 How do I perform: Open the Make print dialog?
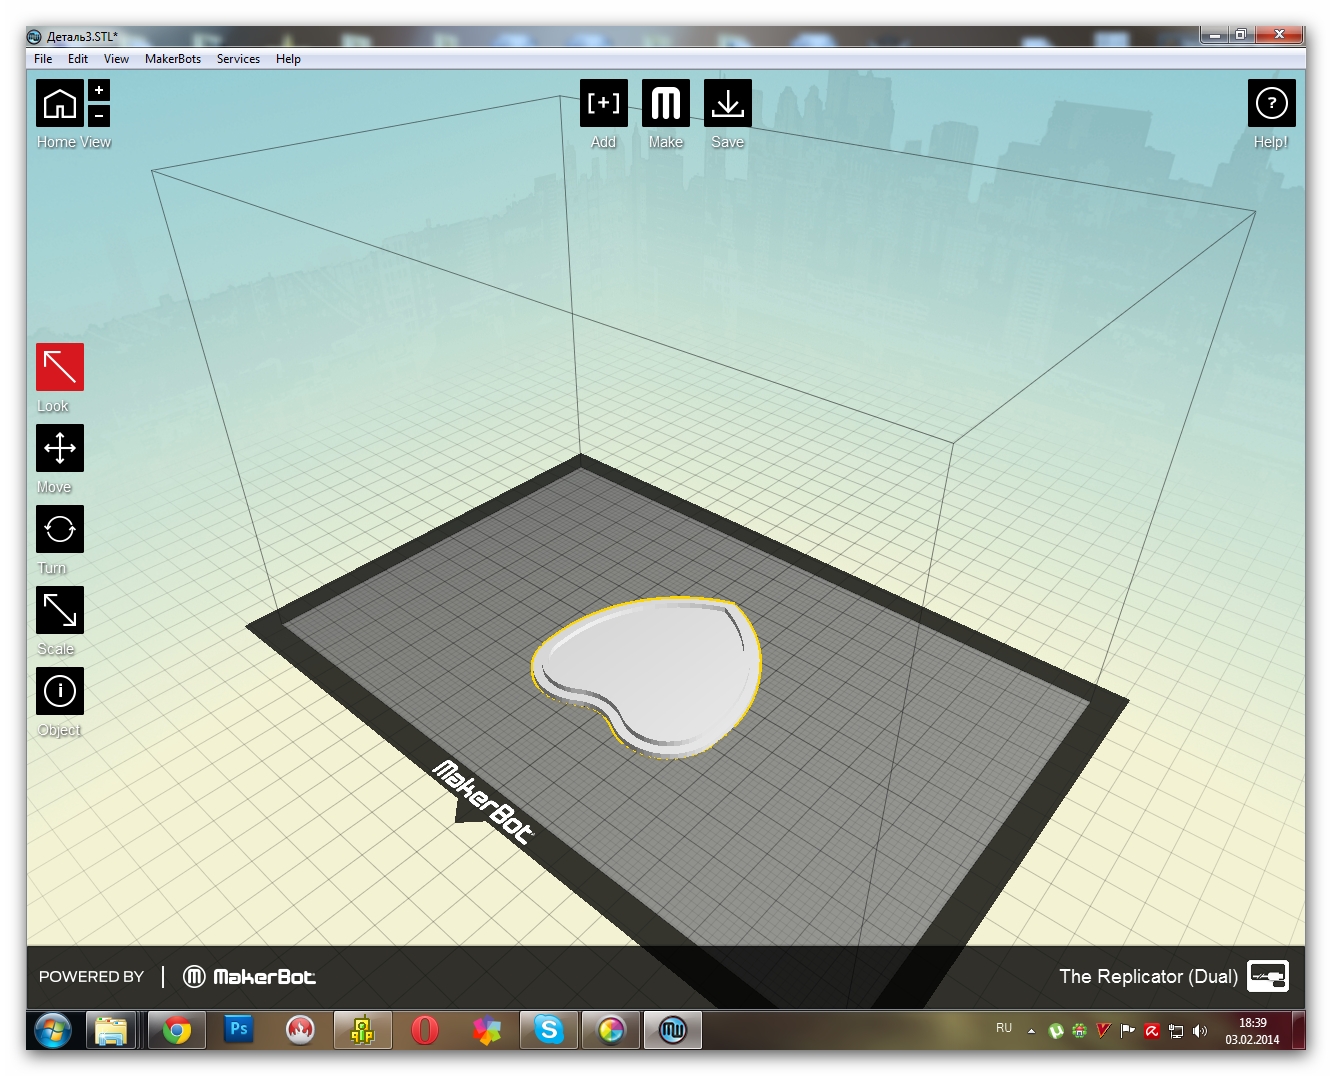point(666,103)
